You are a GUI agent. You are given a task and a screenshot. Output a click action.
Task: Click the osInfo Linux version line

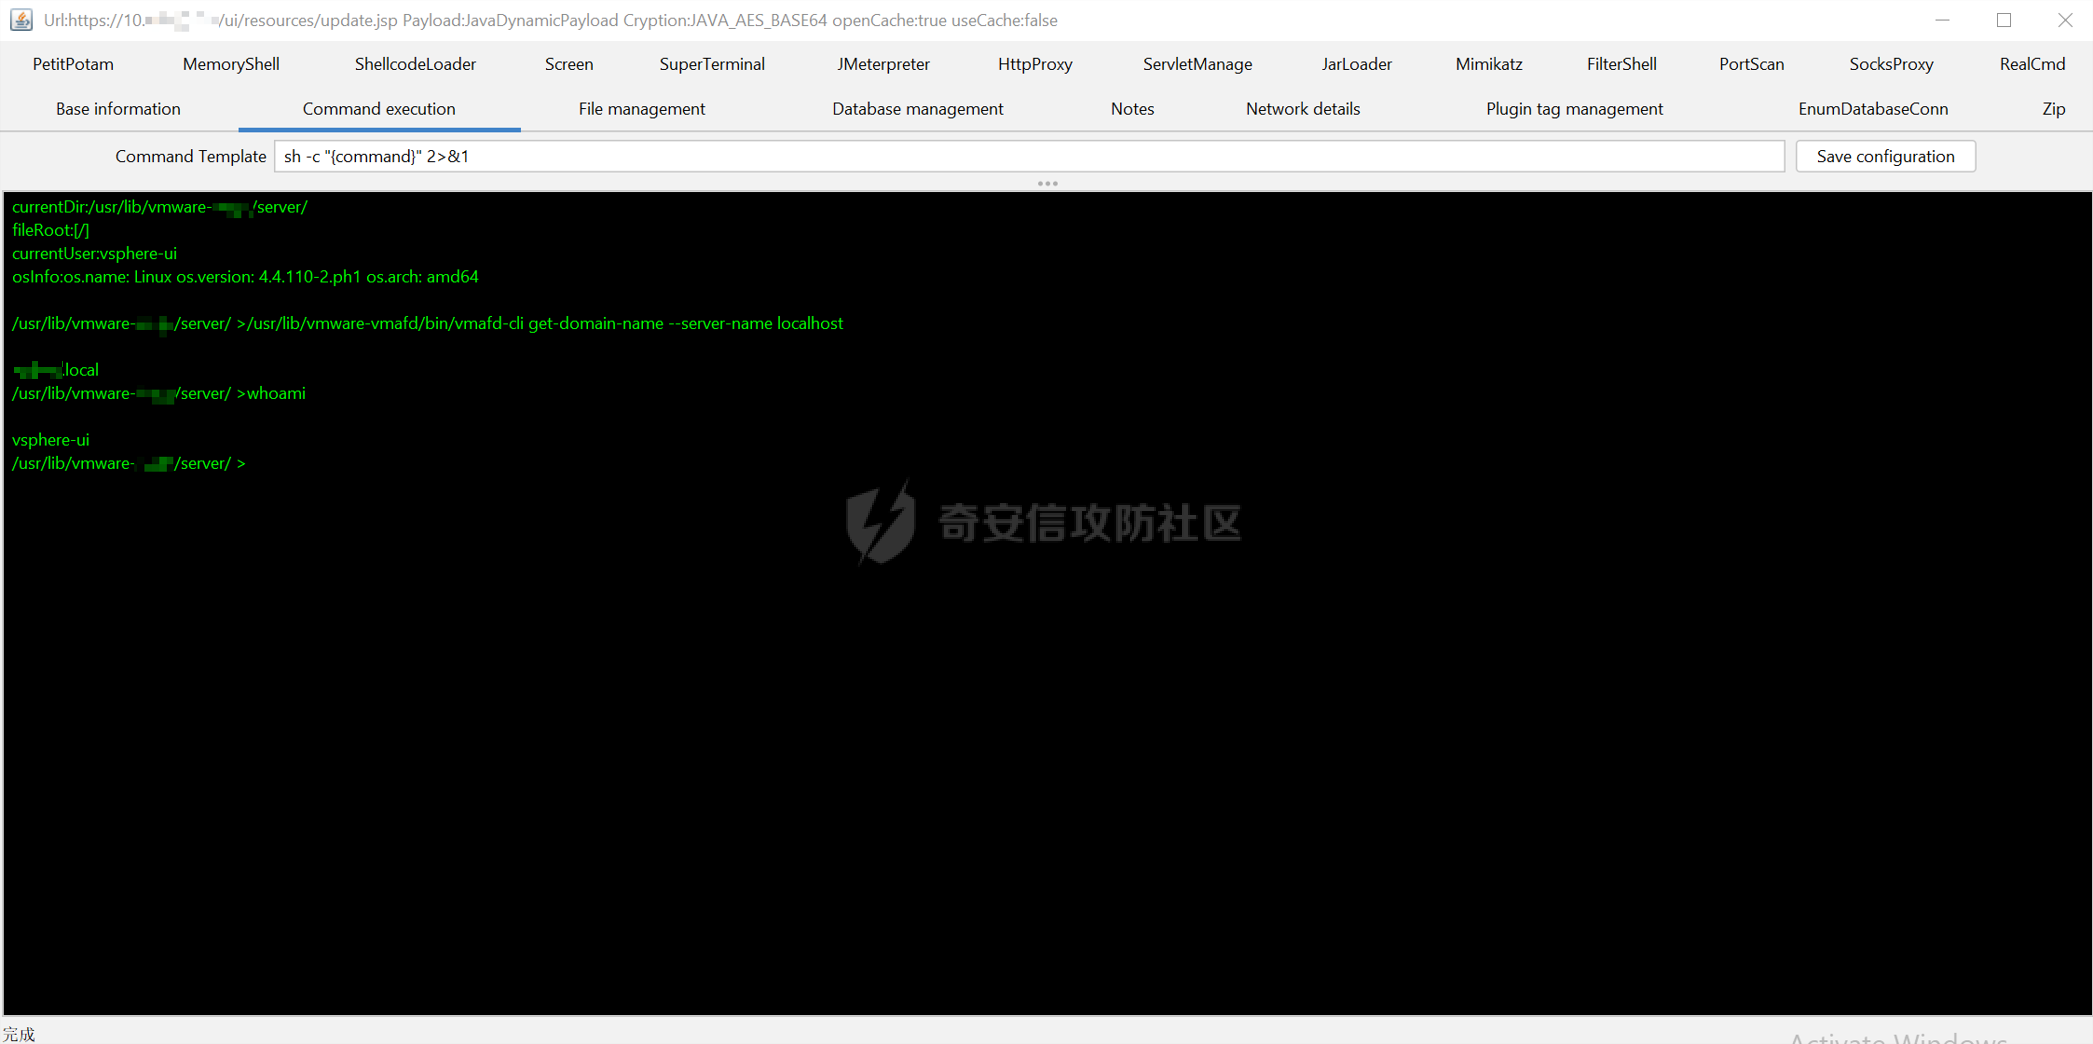(x=245, y=276)
